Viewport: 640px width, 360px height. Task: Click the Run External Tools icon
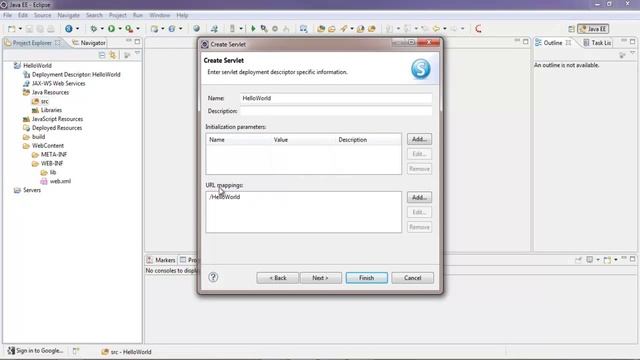tap(129, 29)
